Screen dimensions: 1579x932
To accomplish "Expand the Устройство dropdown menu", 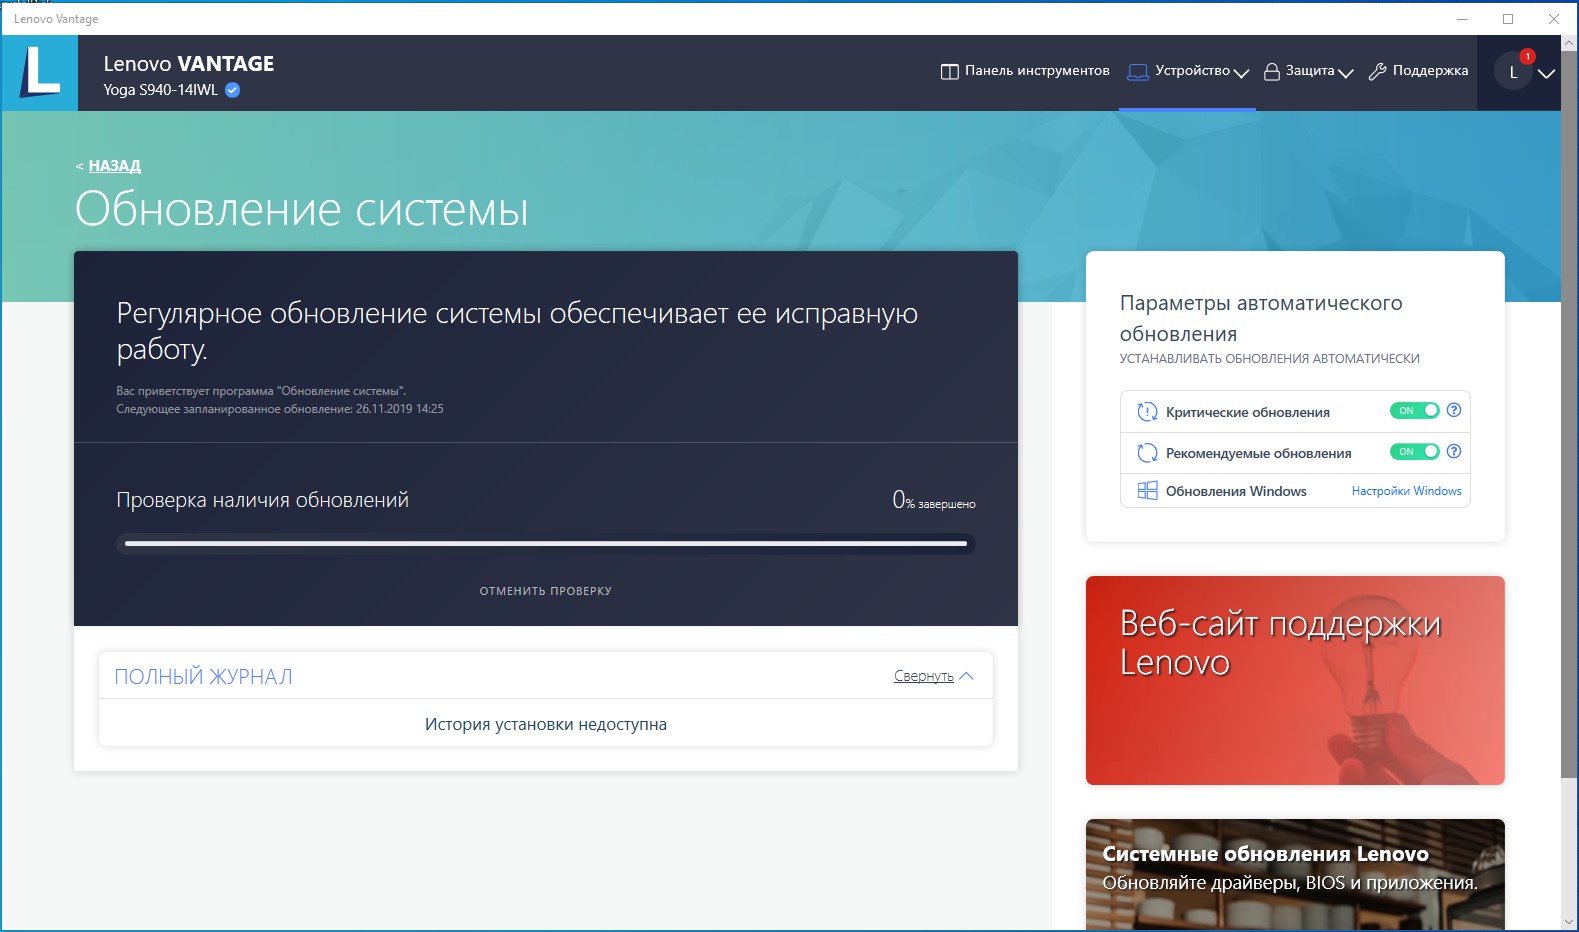I will tap(1189, 71).
